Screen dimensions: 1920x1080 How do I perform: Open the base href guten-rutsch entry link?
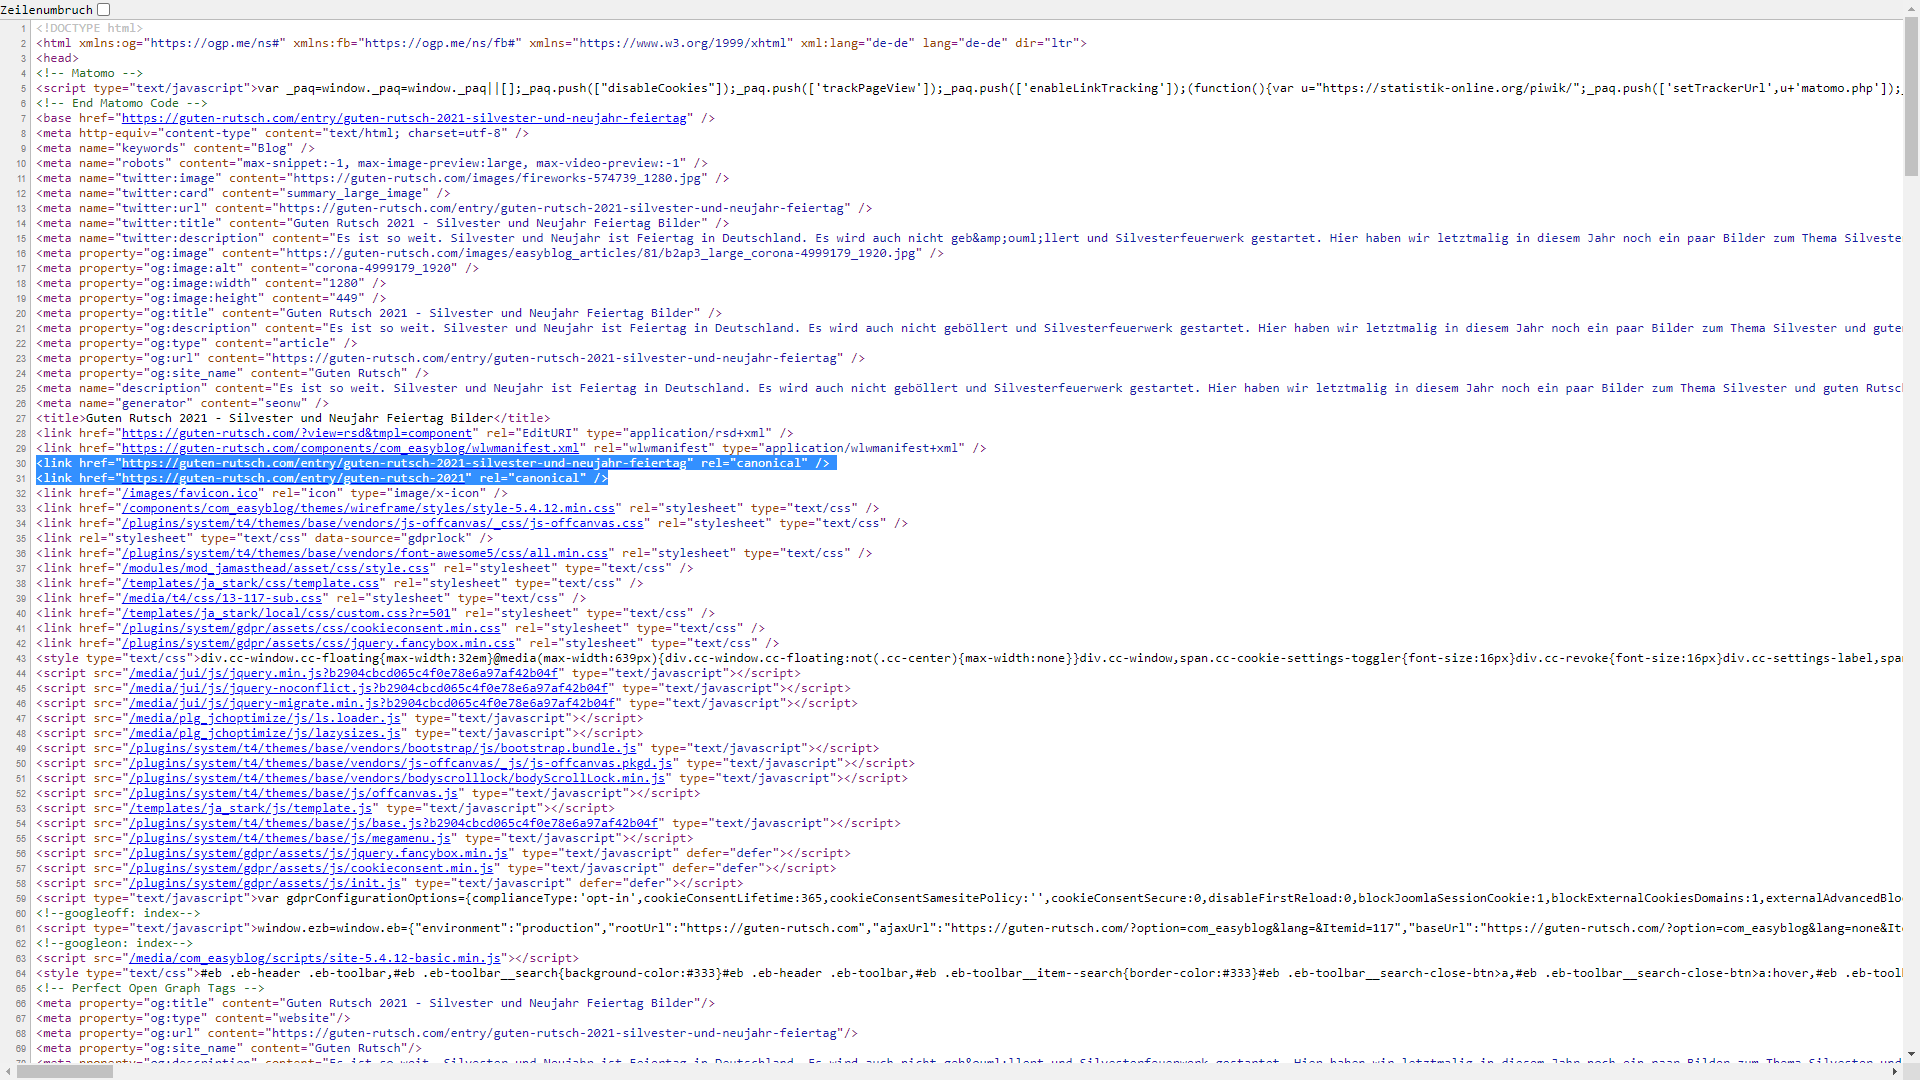point(404,118)
